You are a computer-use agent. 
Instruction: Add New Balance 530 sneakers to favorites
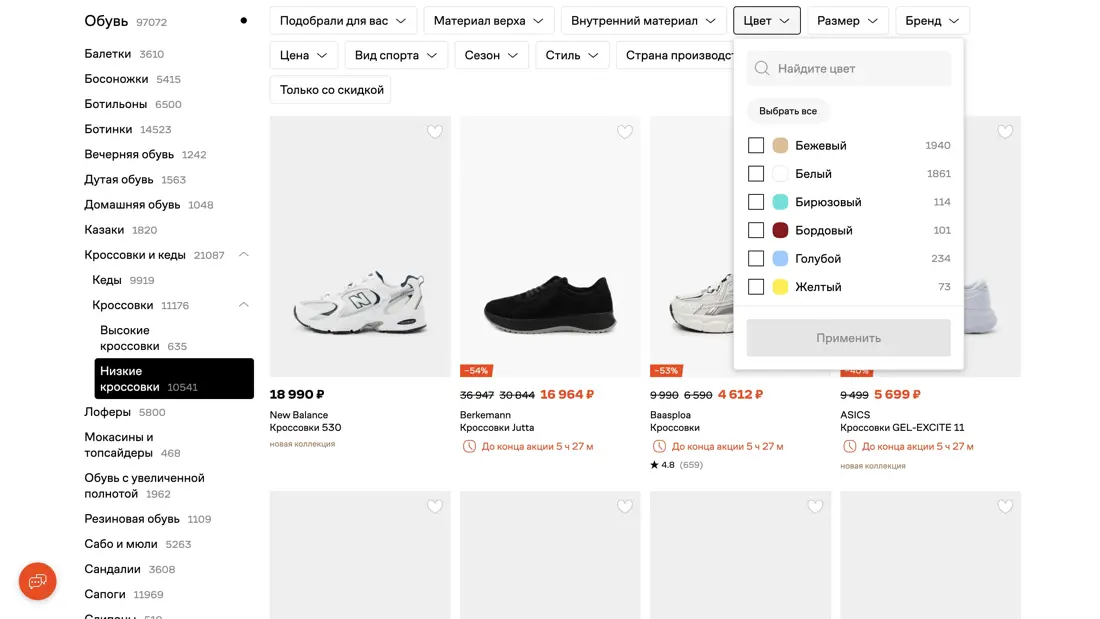point(435,132)
